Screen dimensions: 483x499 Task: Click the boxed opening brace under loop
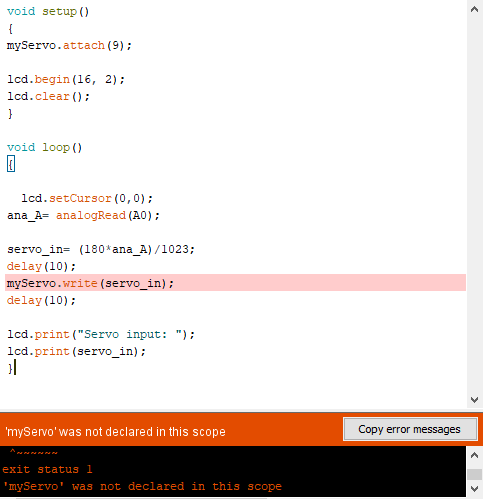[11, 164]
